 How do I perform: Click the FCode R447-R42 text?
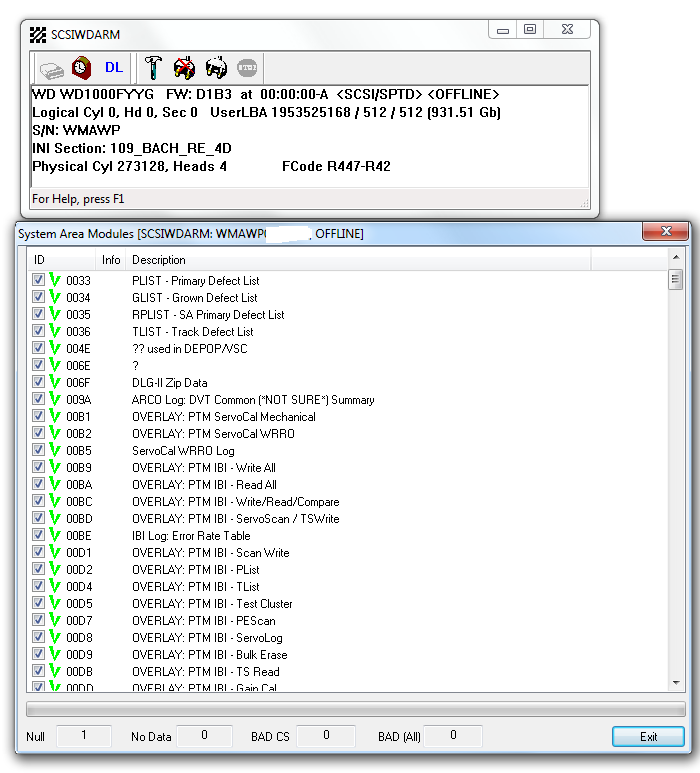[336, 167]
